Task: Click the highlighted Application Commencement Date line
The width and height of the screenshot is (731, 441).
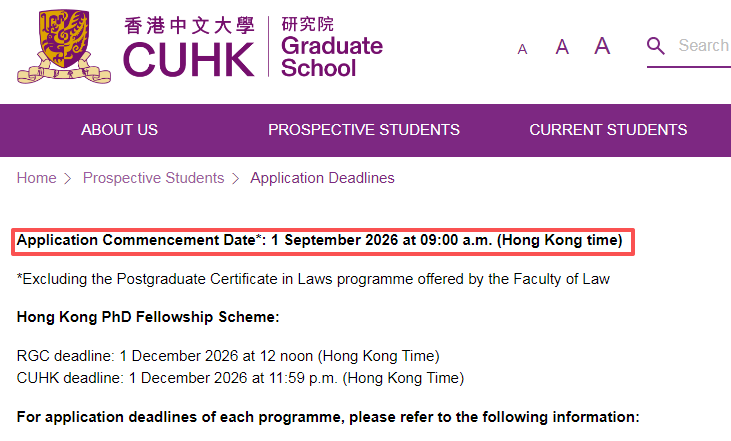Action: coord(323,241)
